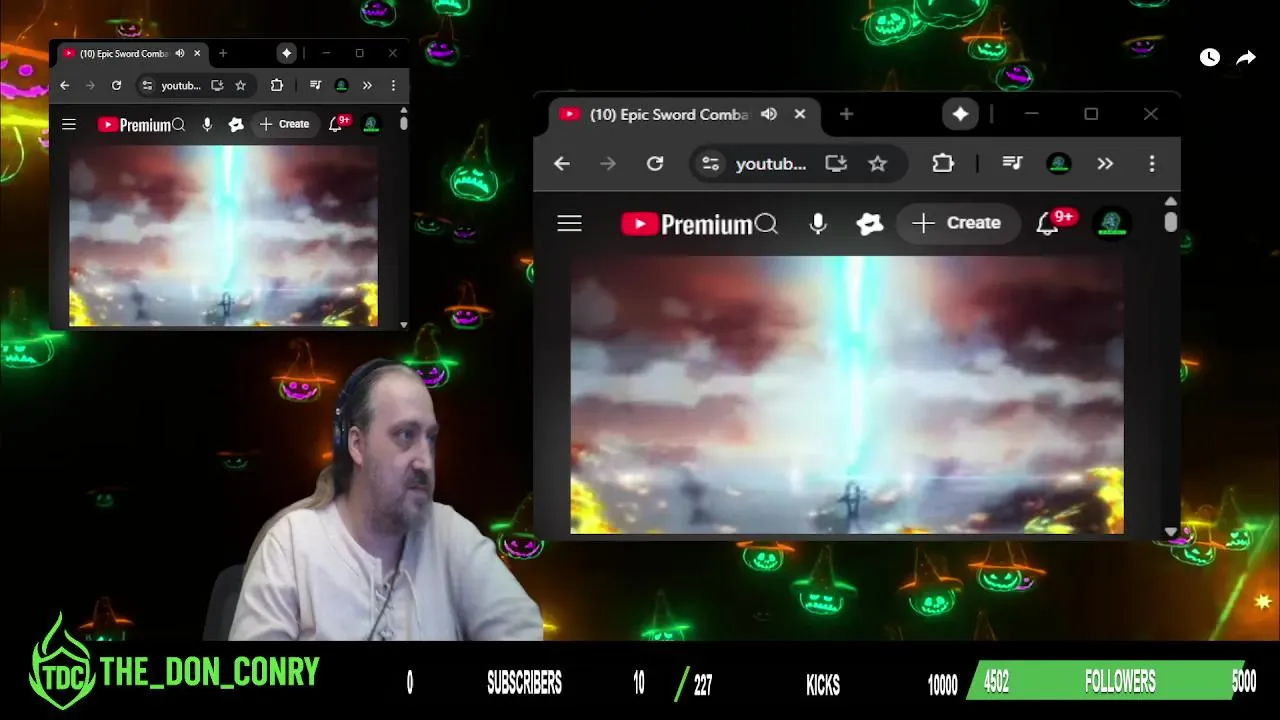Mute the Epic Sword Combat tab in small window

click(180, 54)
